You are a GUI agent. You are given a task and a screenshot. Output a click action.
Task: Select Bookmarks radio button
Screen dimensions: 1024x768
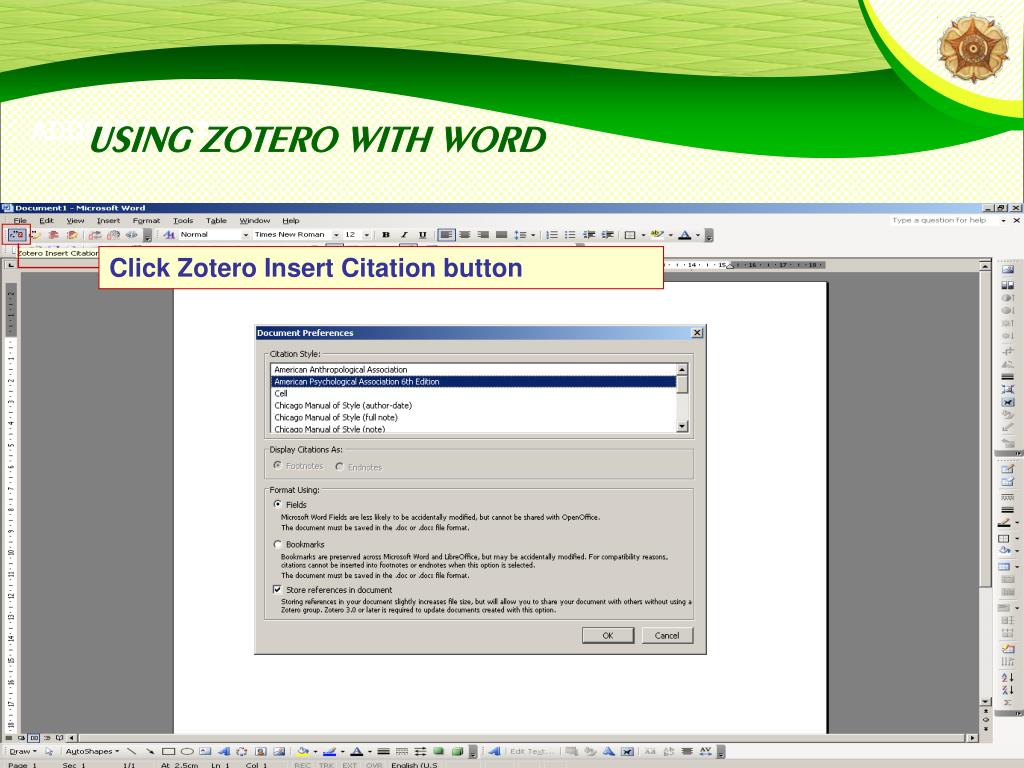coord(278,544)
